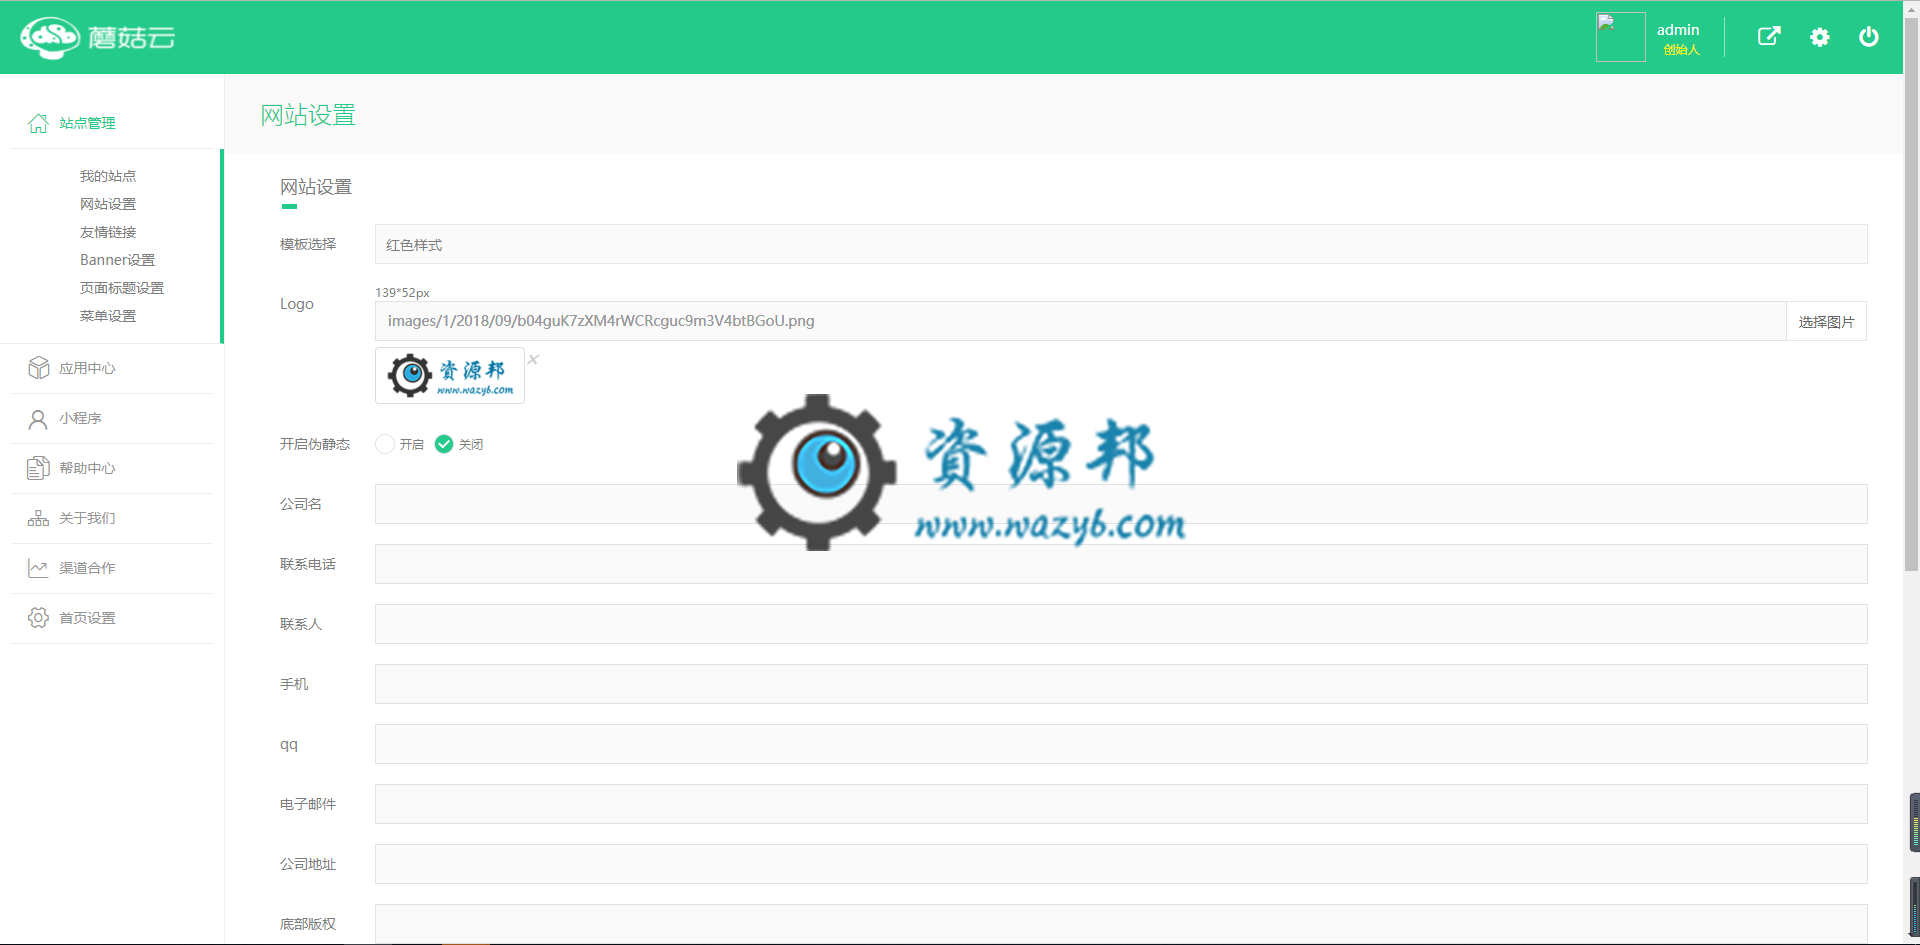
Task: Expand the 首页设置 menu section
Action: [x=112, y=618]
